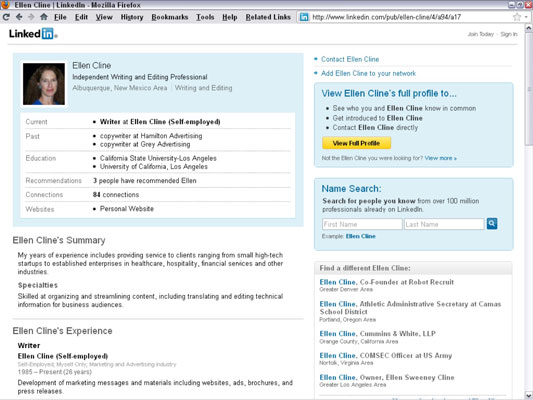Screen dimensions: 533x400
Task: Click the "Specialties" subheading
Action: click(x=38, y=285)
